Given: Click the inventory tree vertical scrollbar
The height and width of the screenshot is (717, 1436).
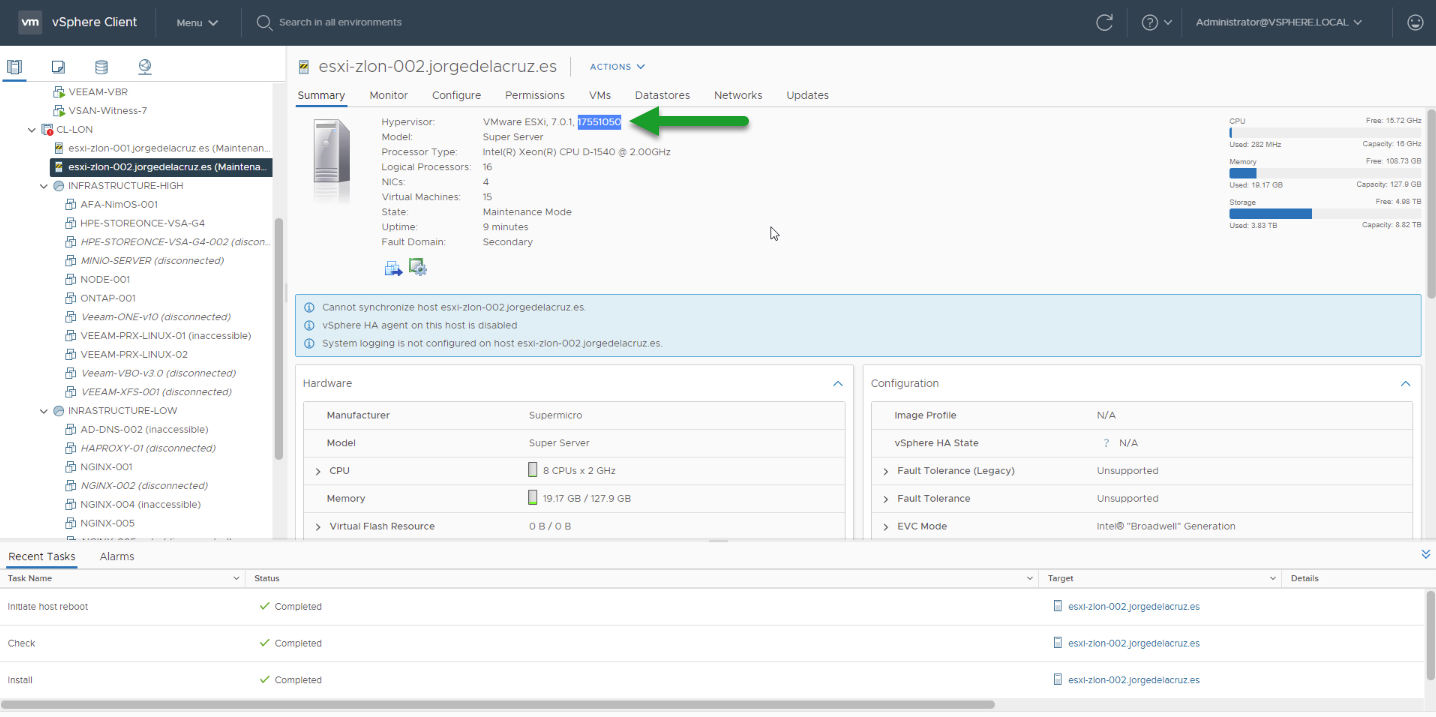Looking at the screenshot, I should [x=279, y=340].
